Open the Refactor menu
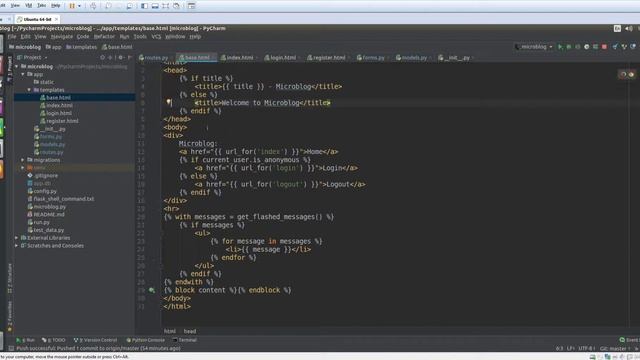The width and height of the screenshot is (640, 360). click(104, 37)
